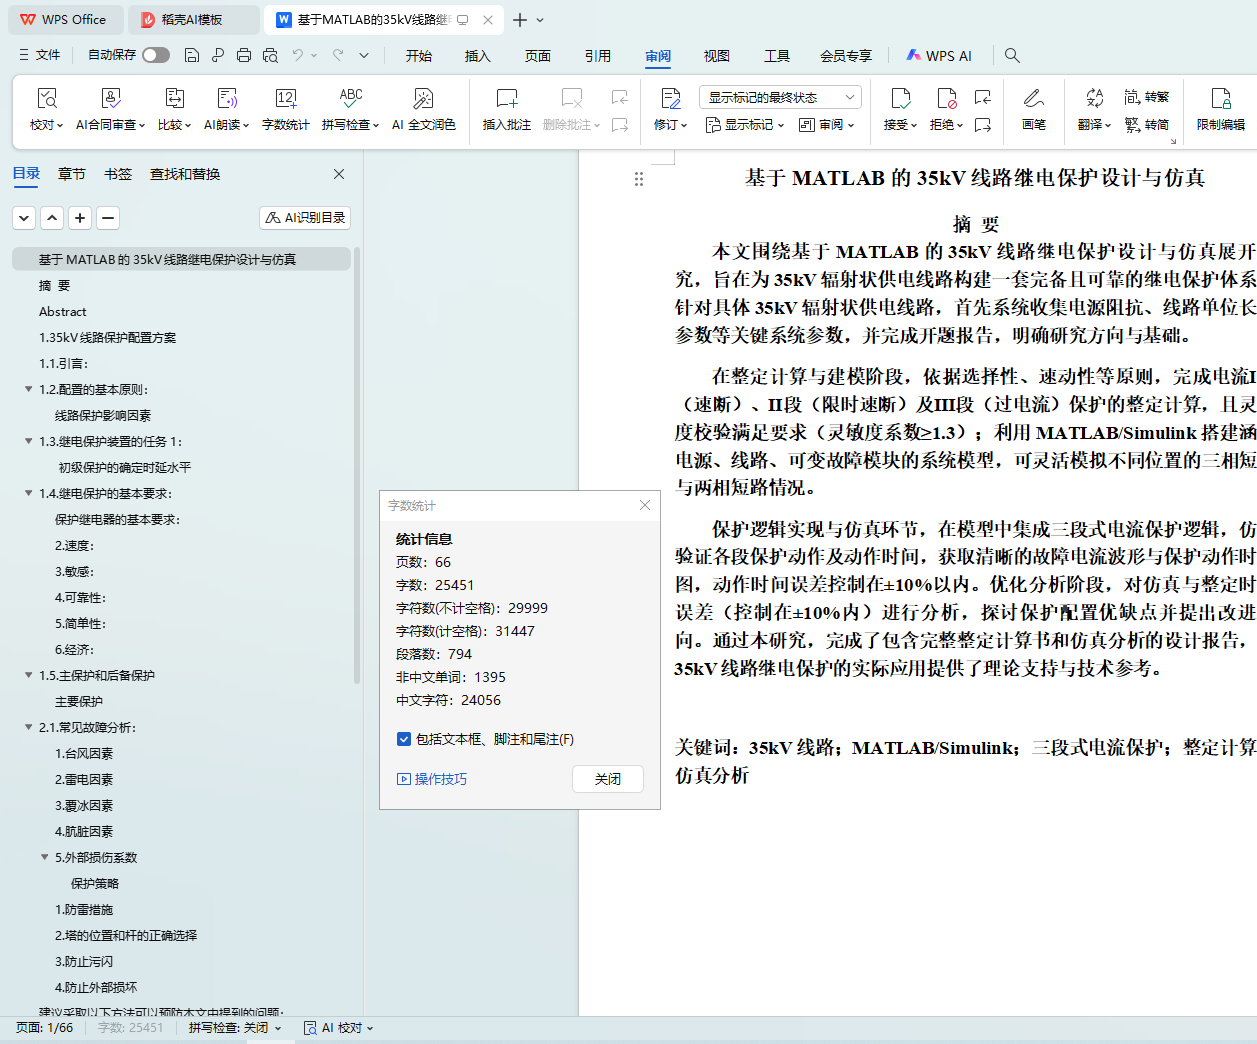
Task: Click the AI识别目录 button
Action: [x=305, y=217]
